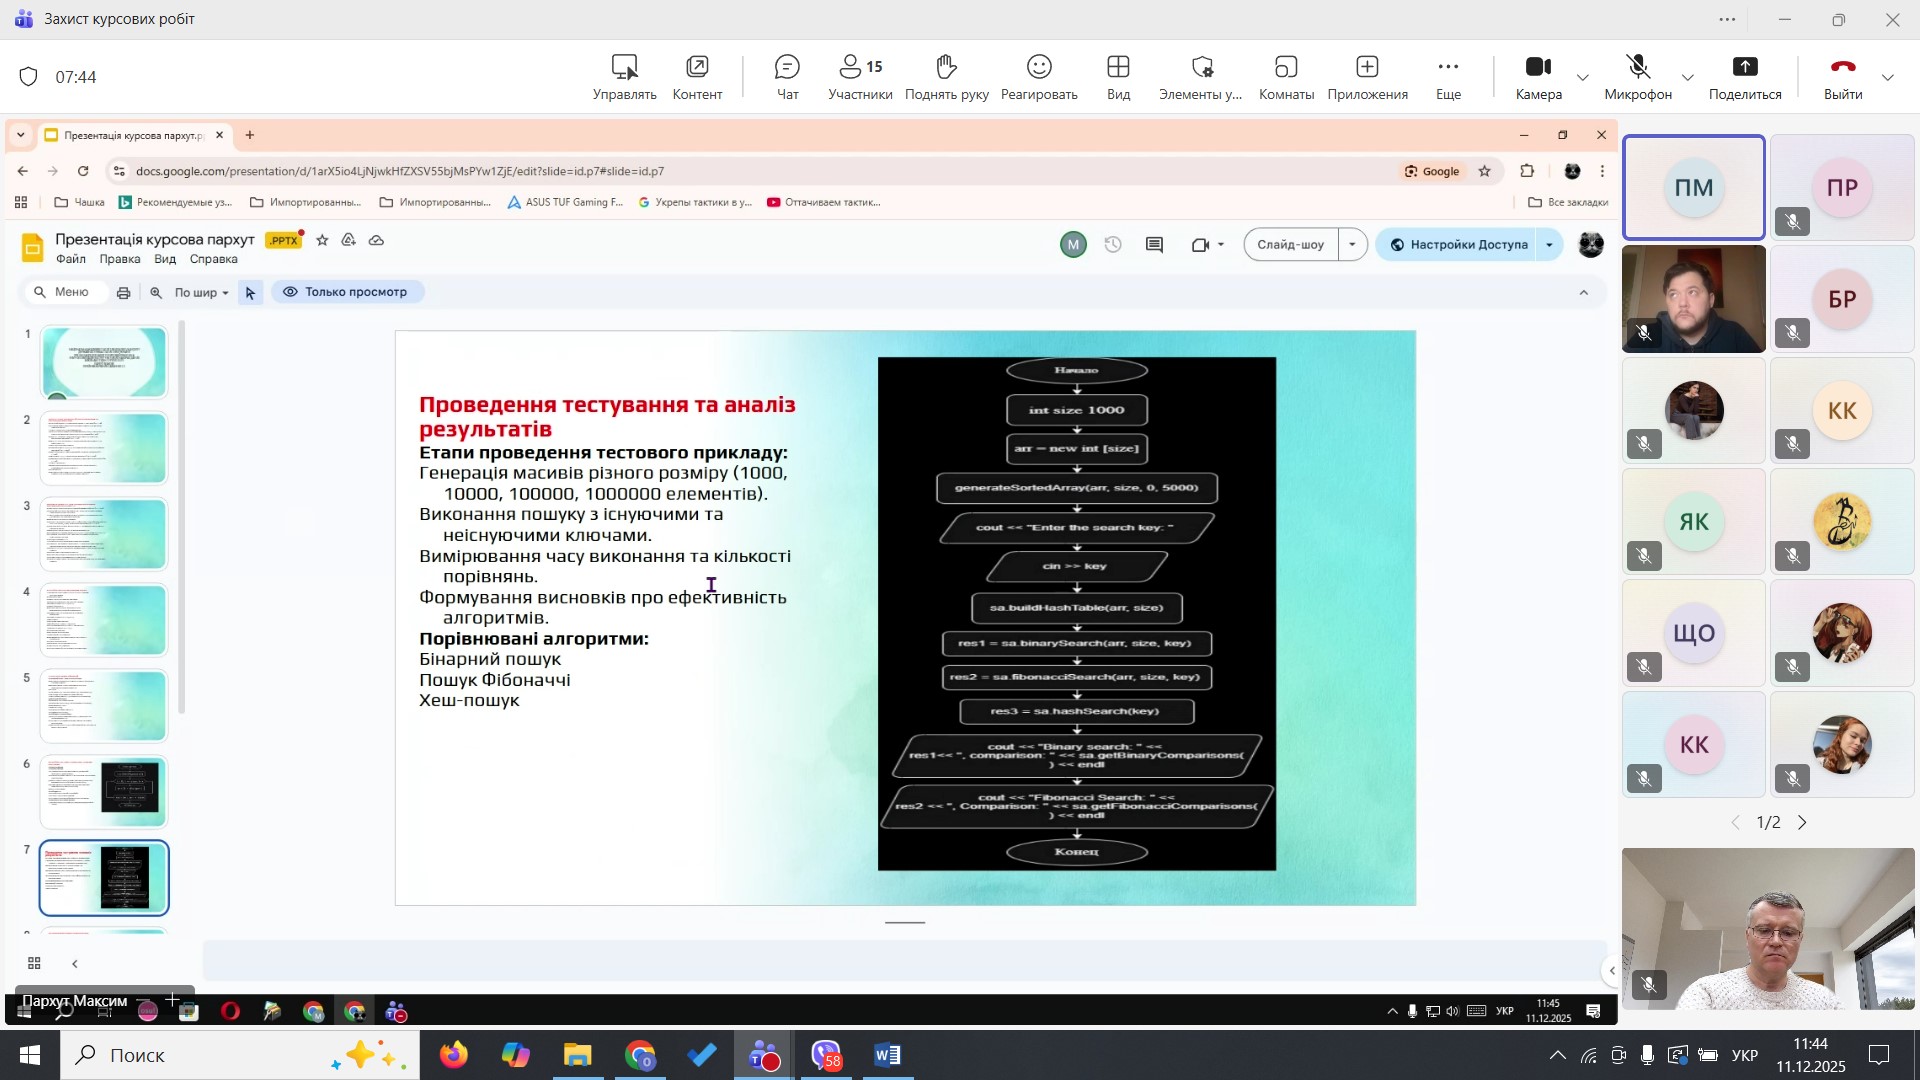Expand the Microphone options arrow
The height and width of the screenshot is (1080, 1920).
pos(1688,78)
